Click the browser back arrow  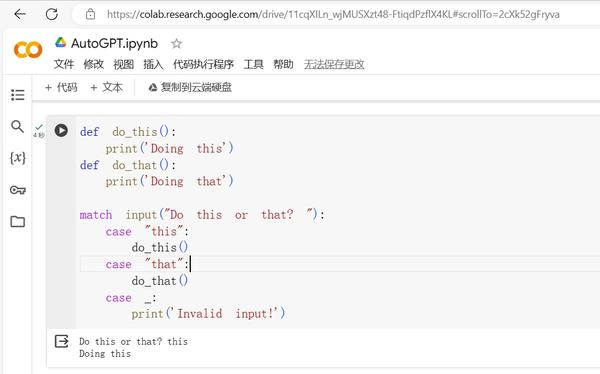[20, 14]
